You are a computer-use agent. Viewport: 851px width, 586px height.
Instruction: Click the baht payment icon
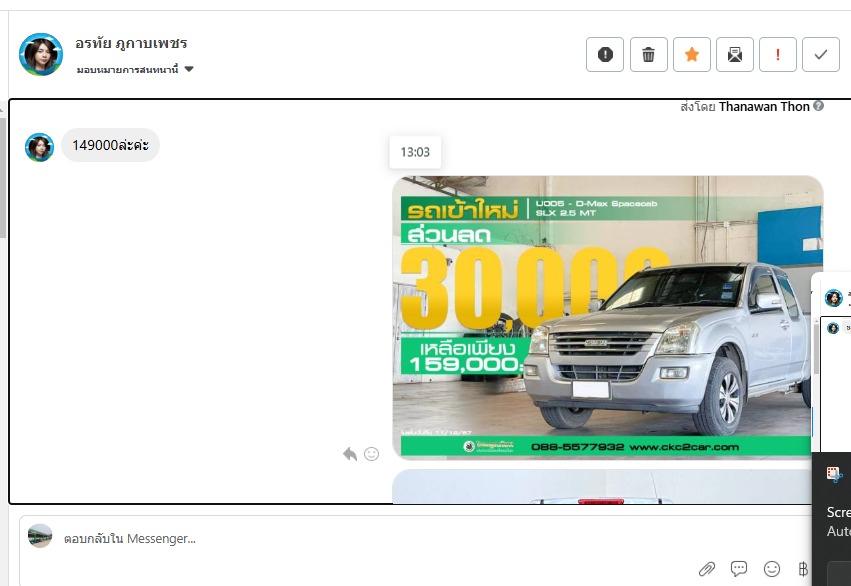pyautogui.click(x=803, y=569)
